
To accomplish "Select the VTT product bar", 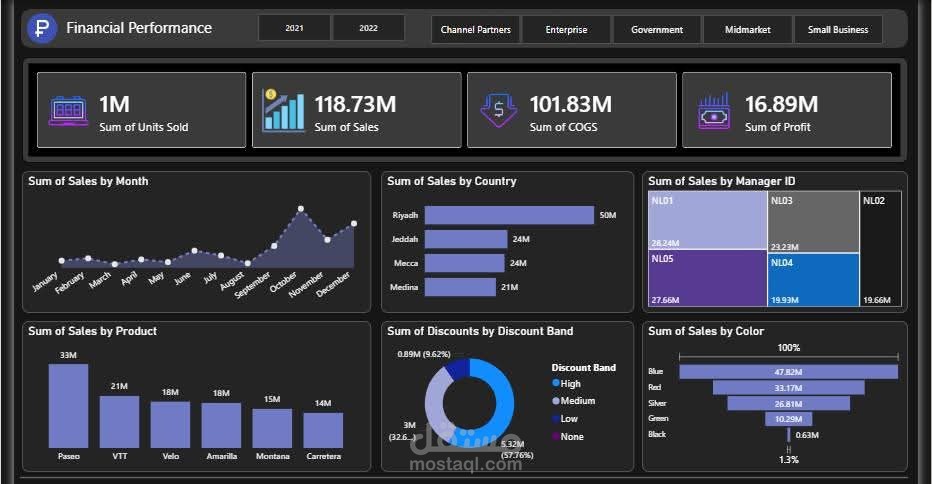I will click(119, 422).
